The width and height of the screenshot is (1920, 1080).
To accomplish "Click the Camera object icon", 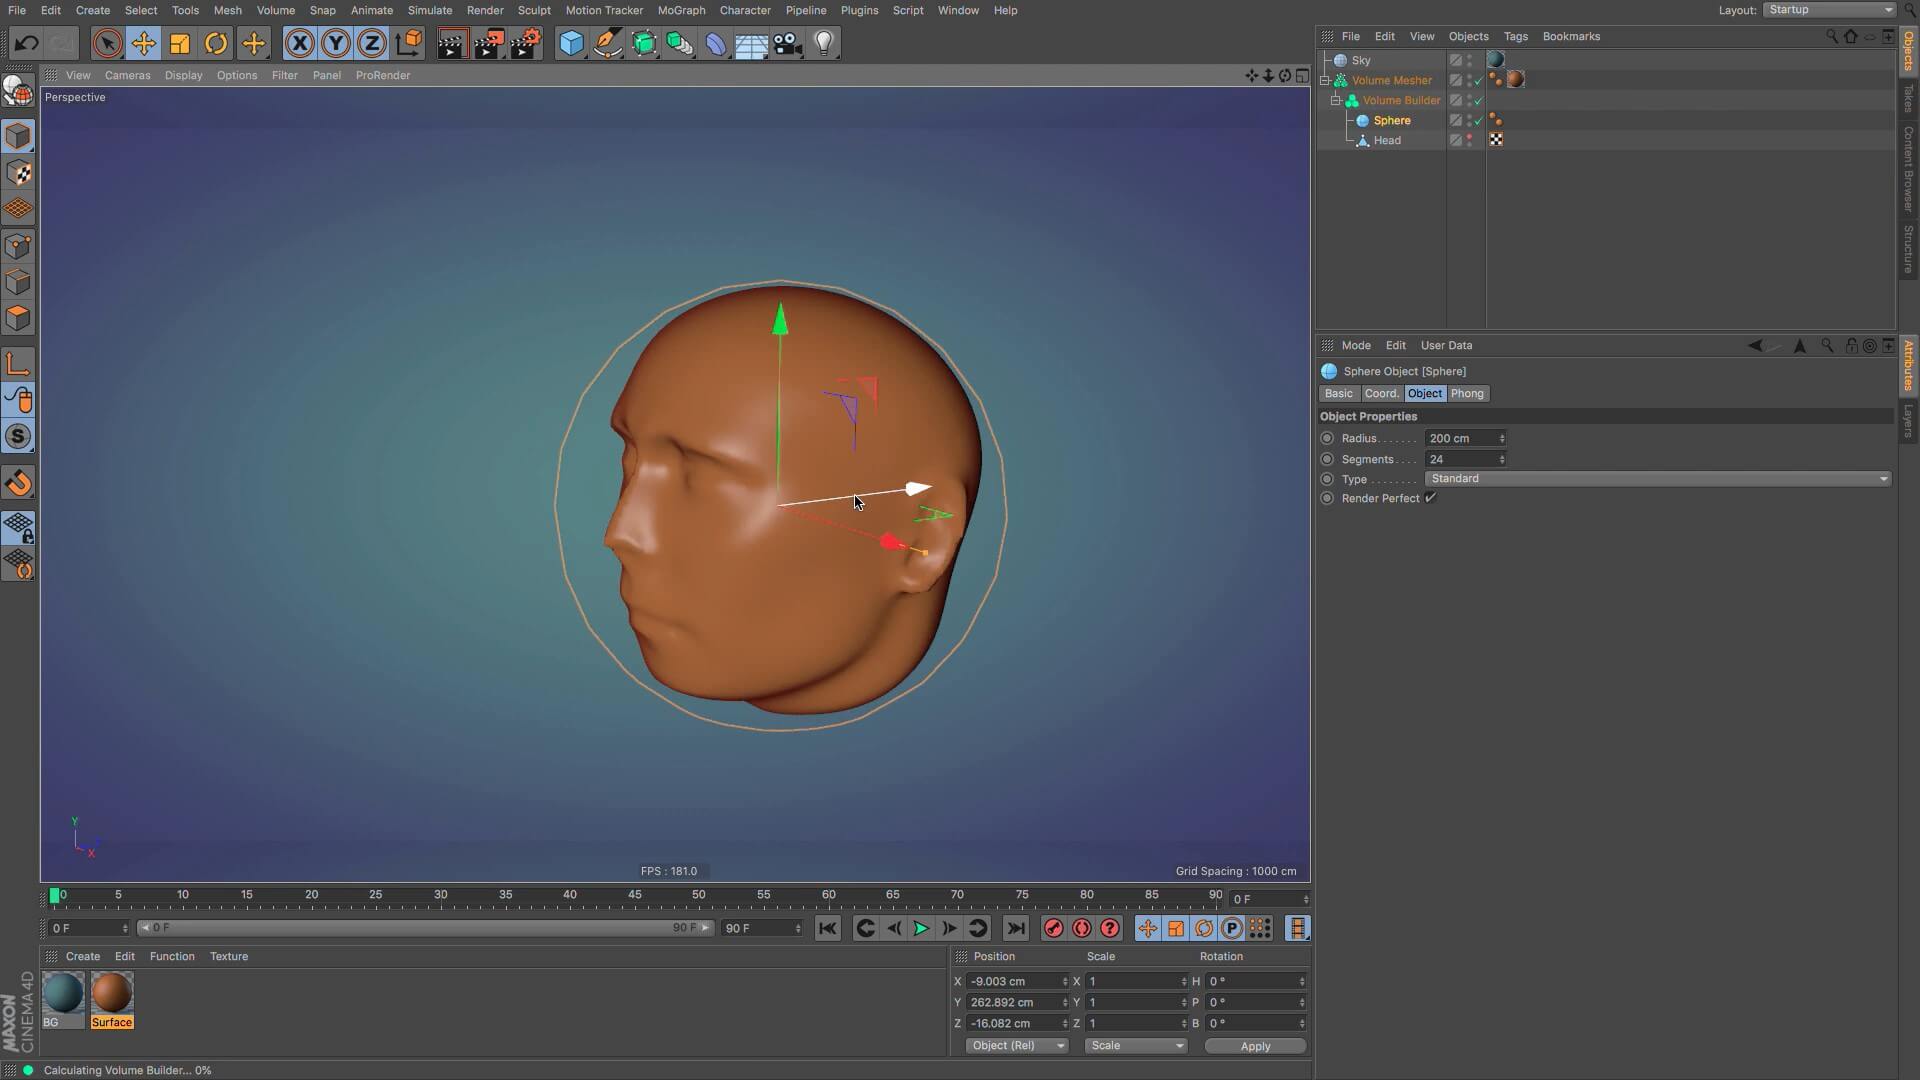I will point(788,43).
